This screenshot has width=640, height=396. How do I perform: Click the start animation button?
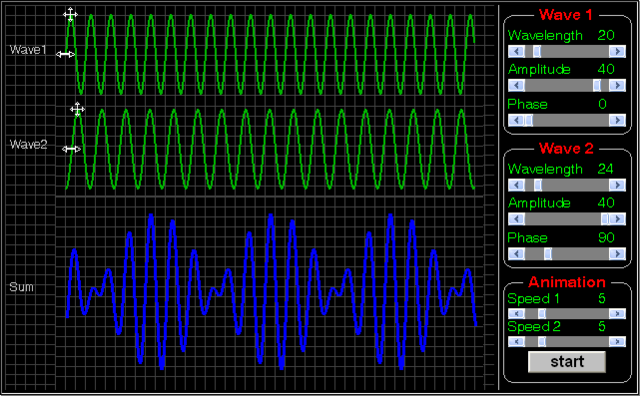(x=567, y=362)
